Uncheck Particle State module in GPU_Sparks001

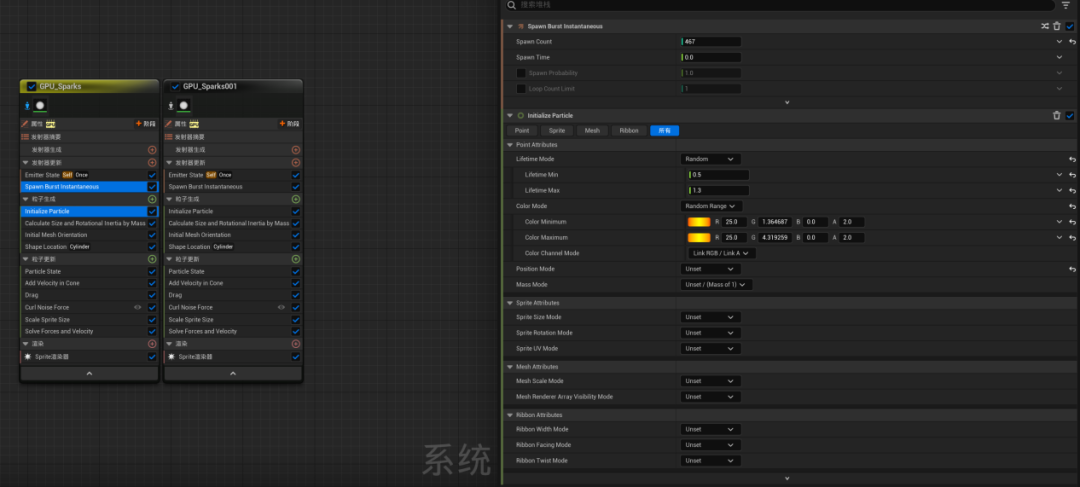point(296,271)
